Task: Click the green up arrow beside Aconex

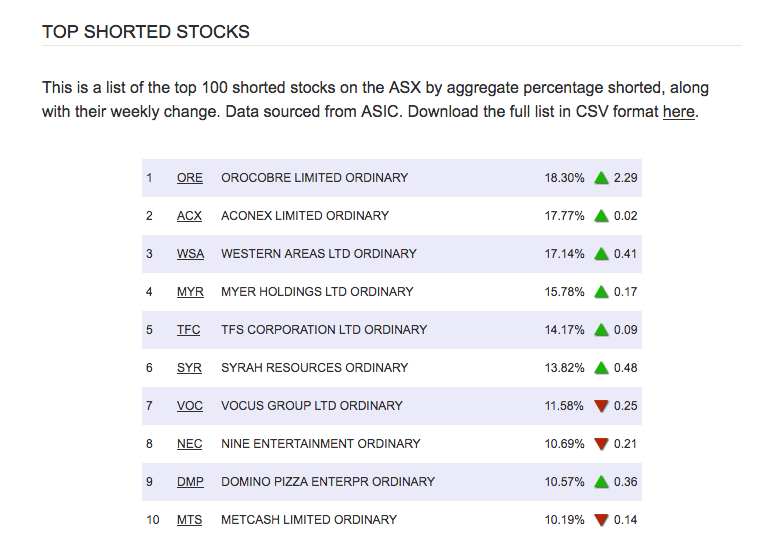Action: [601, 216]
